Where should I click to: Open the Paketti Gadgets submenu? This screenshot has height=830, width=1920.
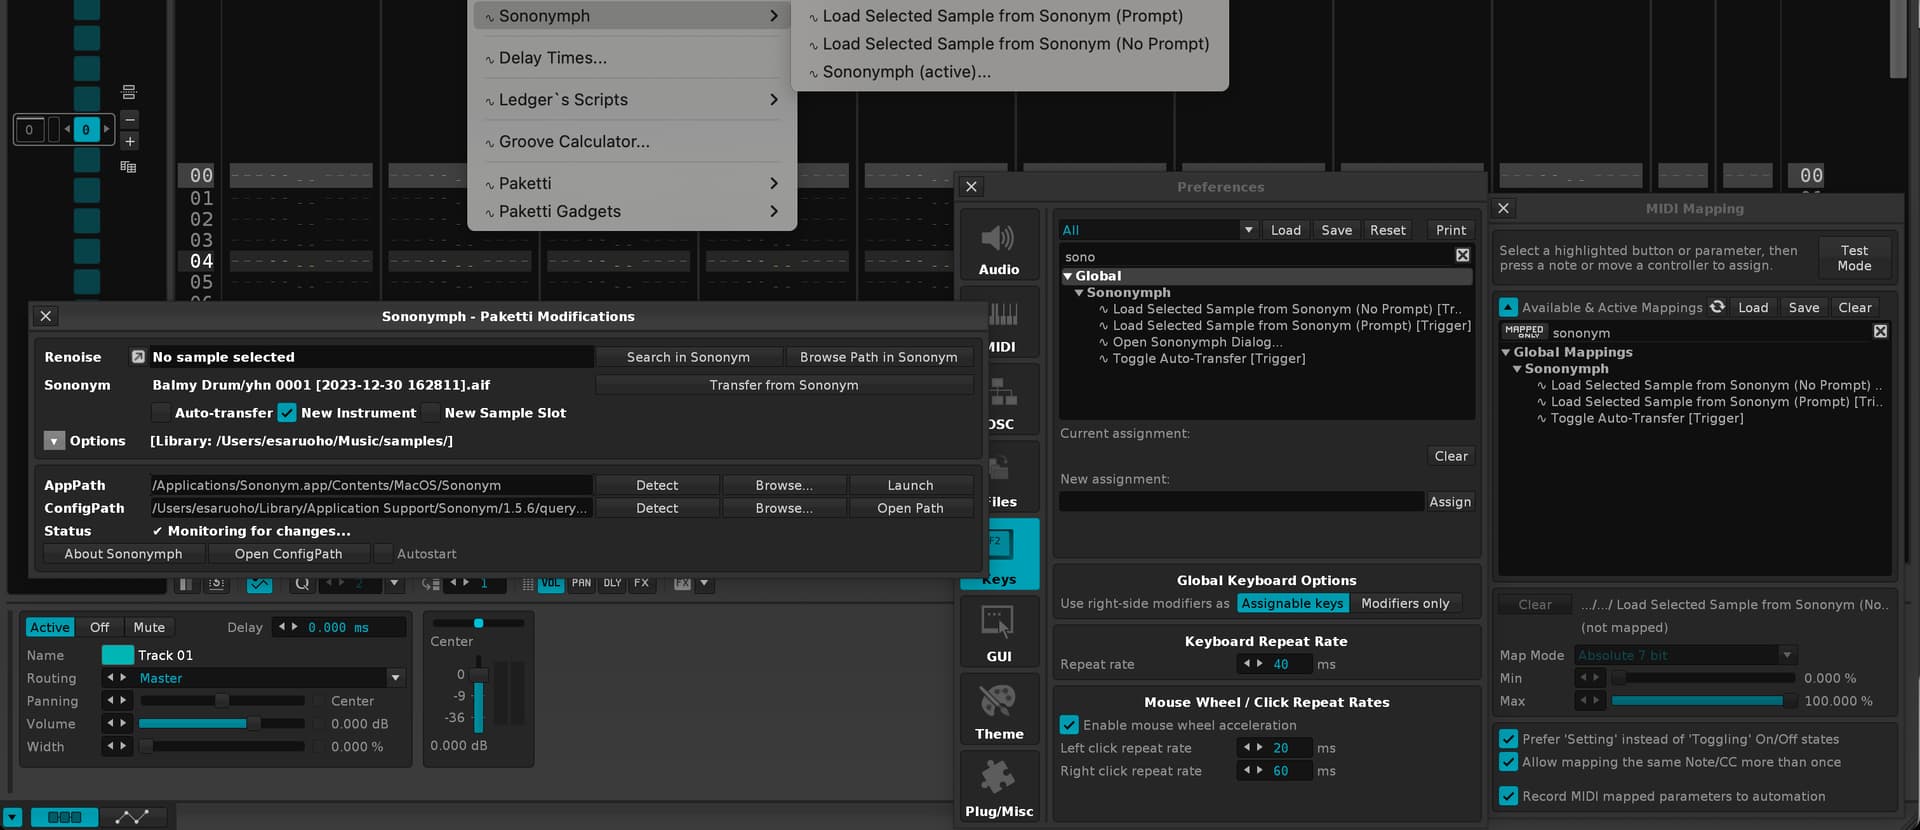(x=632, y=211)
